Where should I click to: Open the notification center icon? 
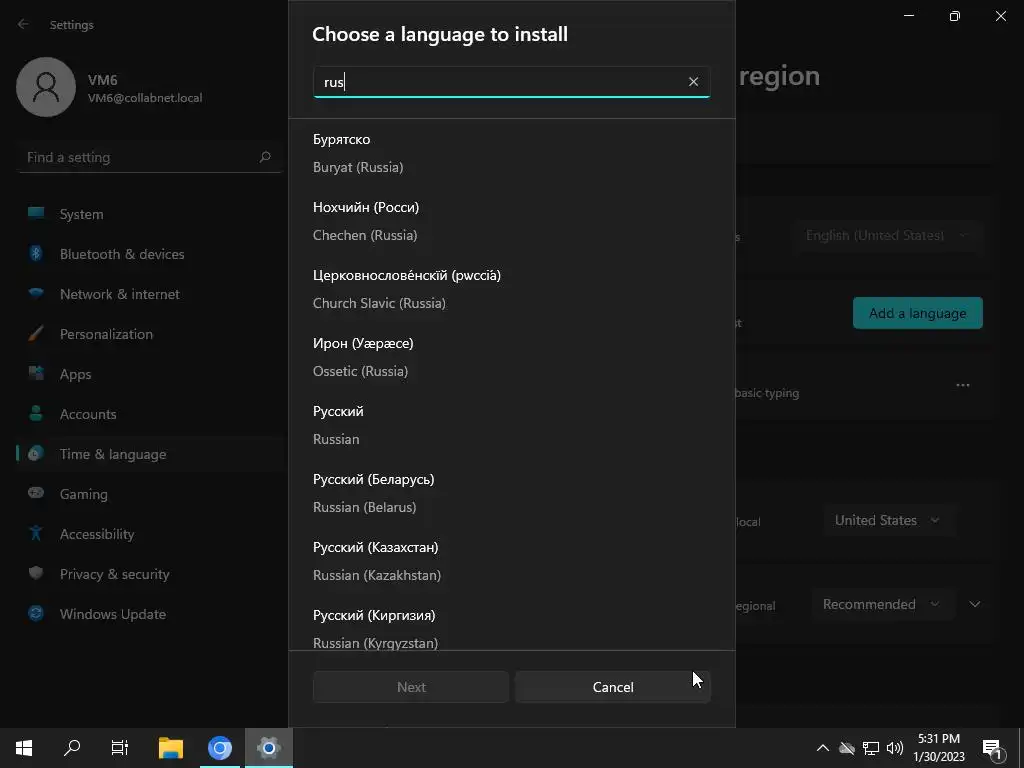click(x=993, y=748)
